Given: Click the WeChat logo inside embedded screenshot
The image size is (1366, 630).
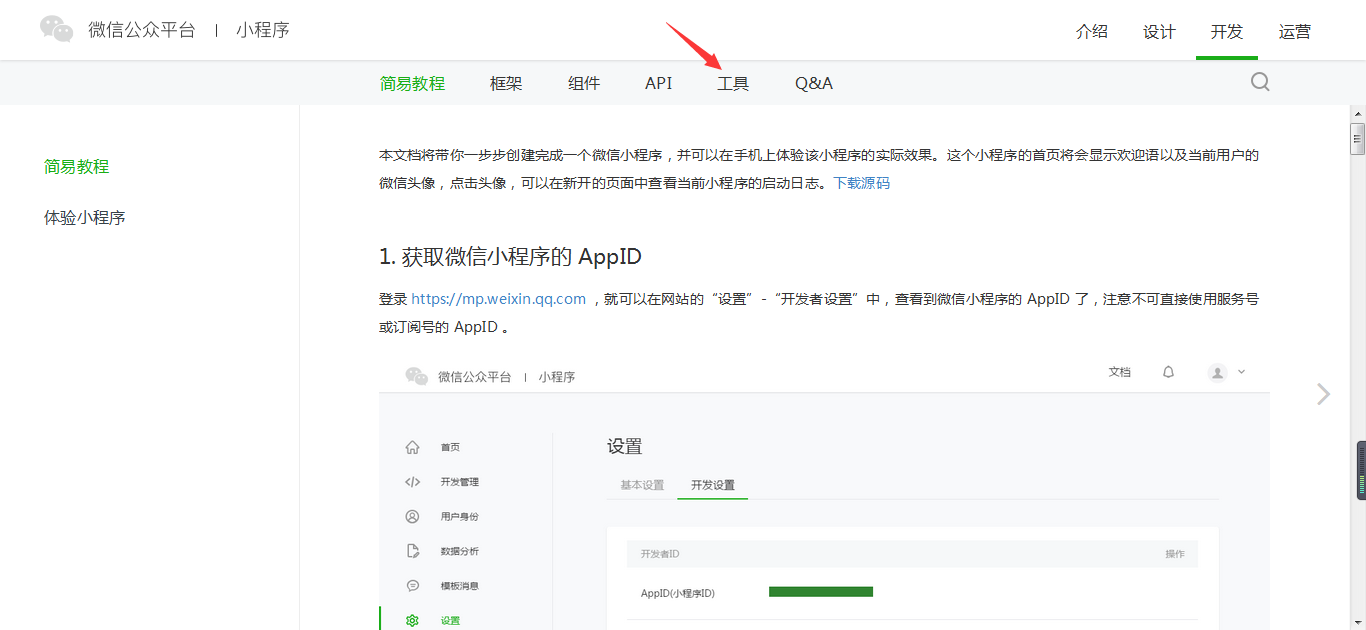Looking at the screenshot, I should pos(416,376).
